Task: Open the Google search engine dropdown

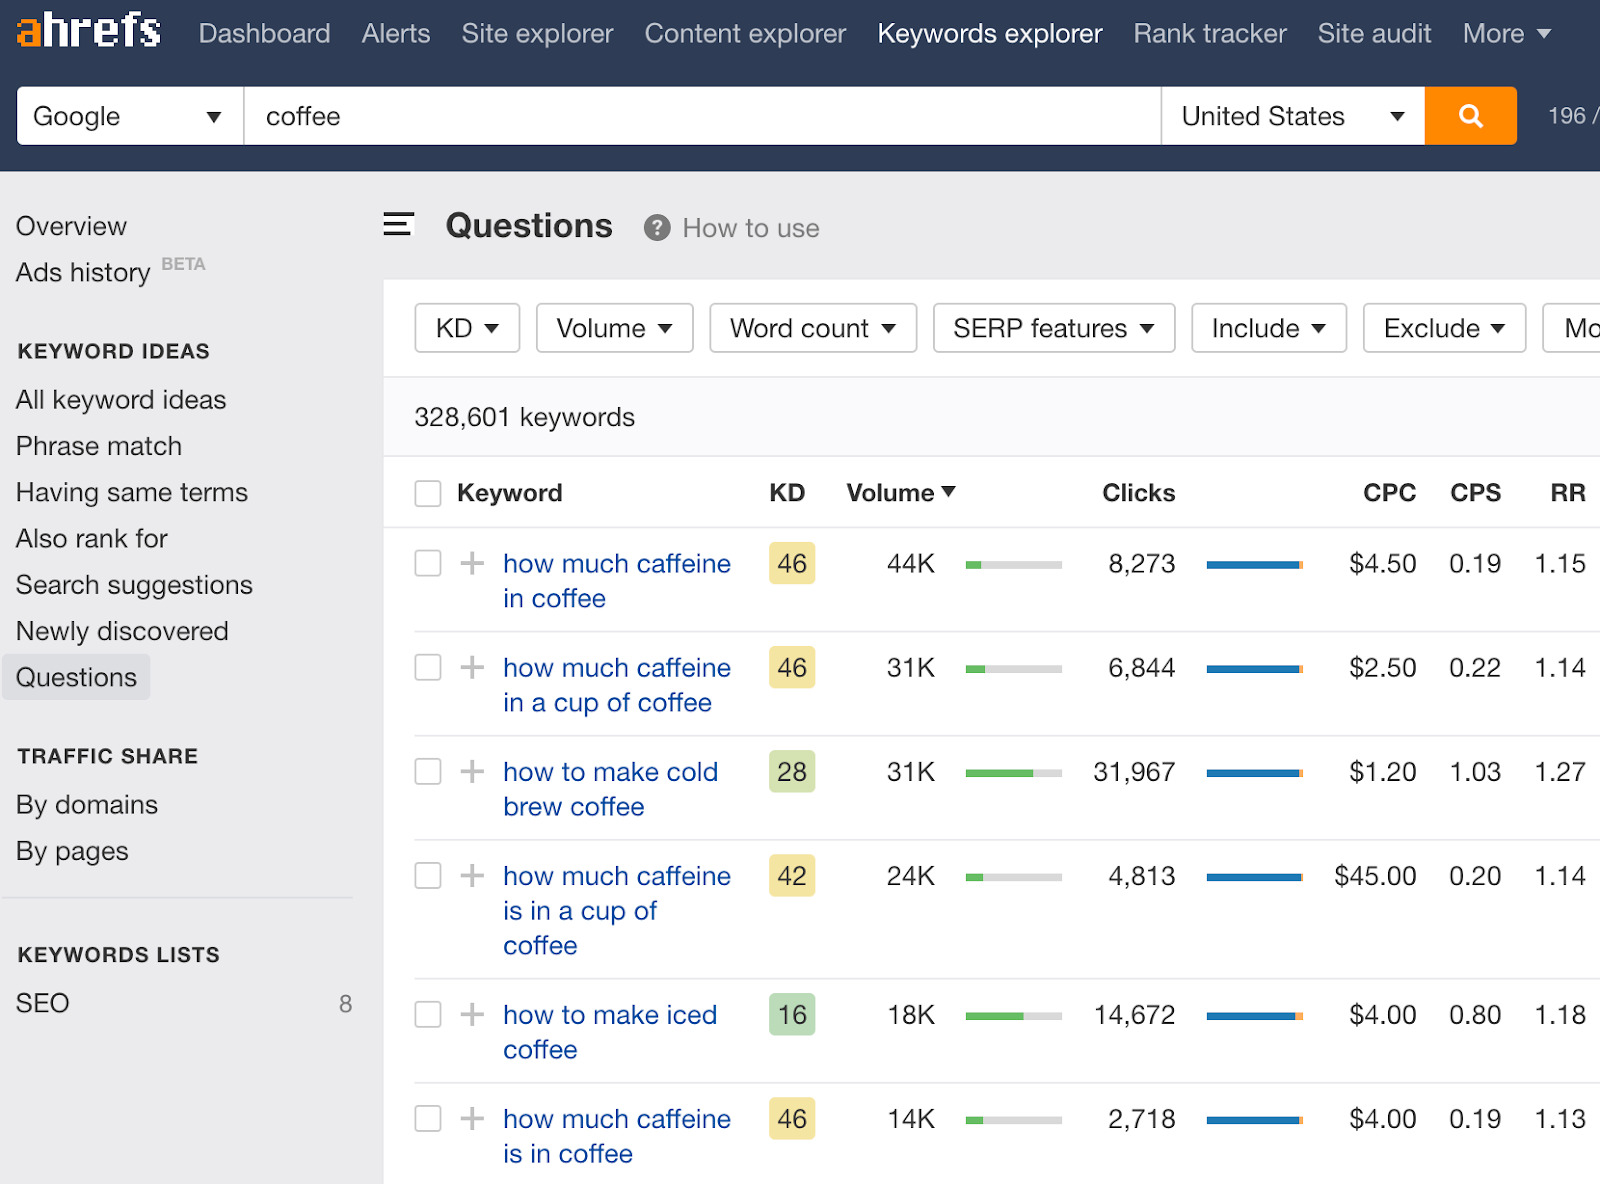Action: (x=128, y=115)
